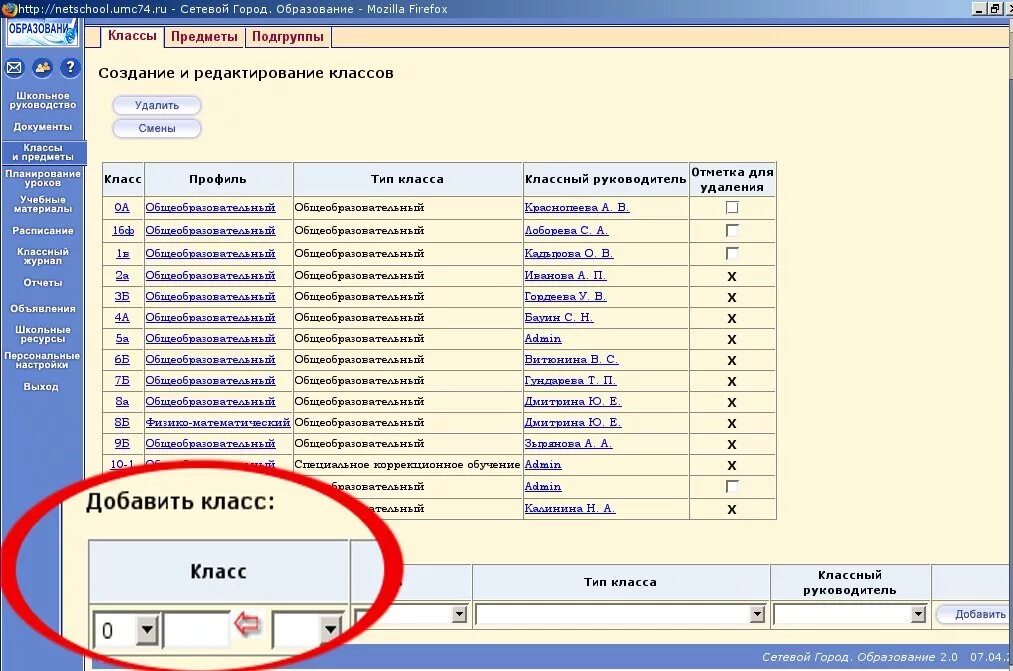Open Классный журнал in sidebar
Viewport: 1013px width, 671px height.
43,256
